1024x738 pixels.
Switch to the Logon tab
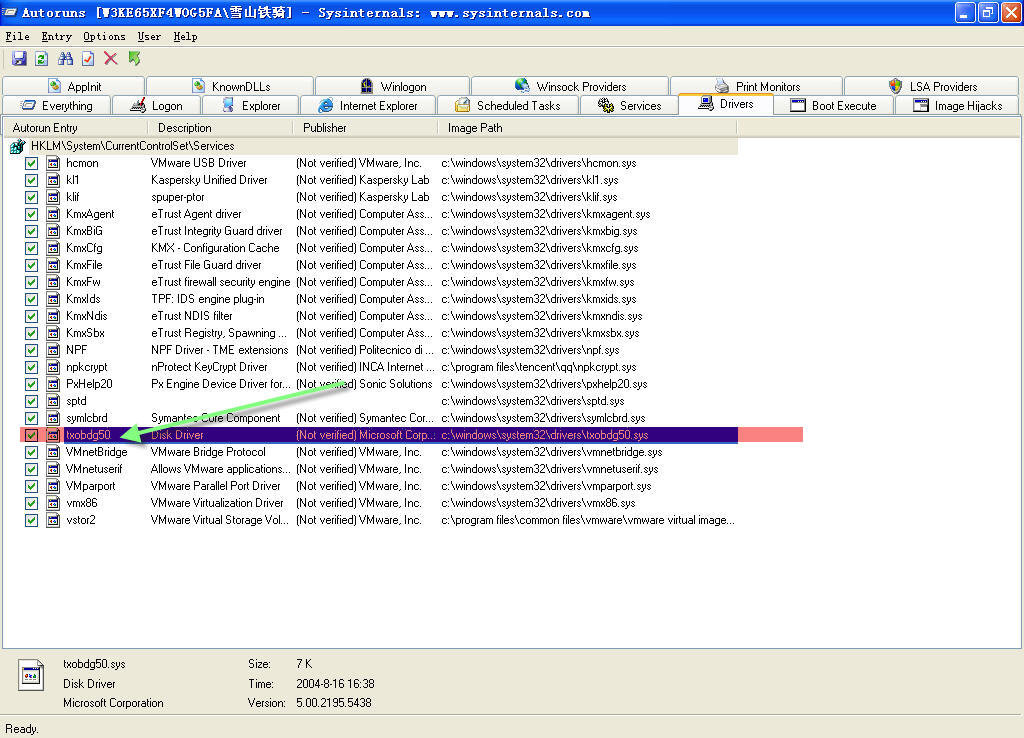pos(157,106)
